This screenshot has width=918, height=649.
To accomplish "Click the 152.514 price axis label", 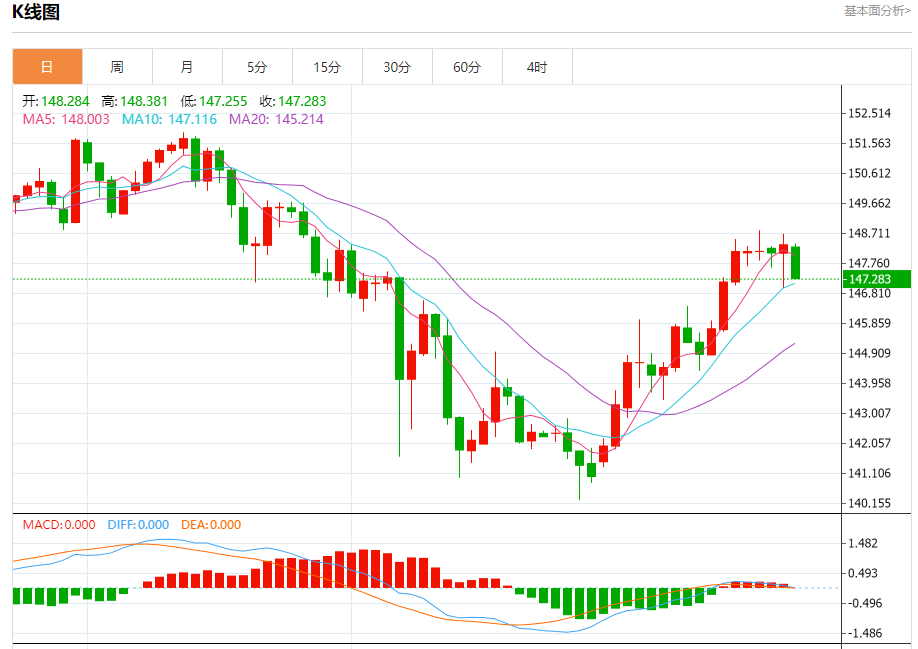I will point(869,113).
